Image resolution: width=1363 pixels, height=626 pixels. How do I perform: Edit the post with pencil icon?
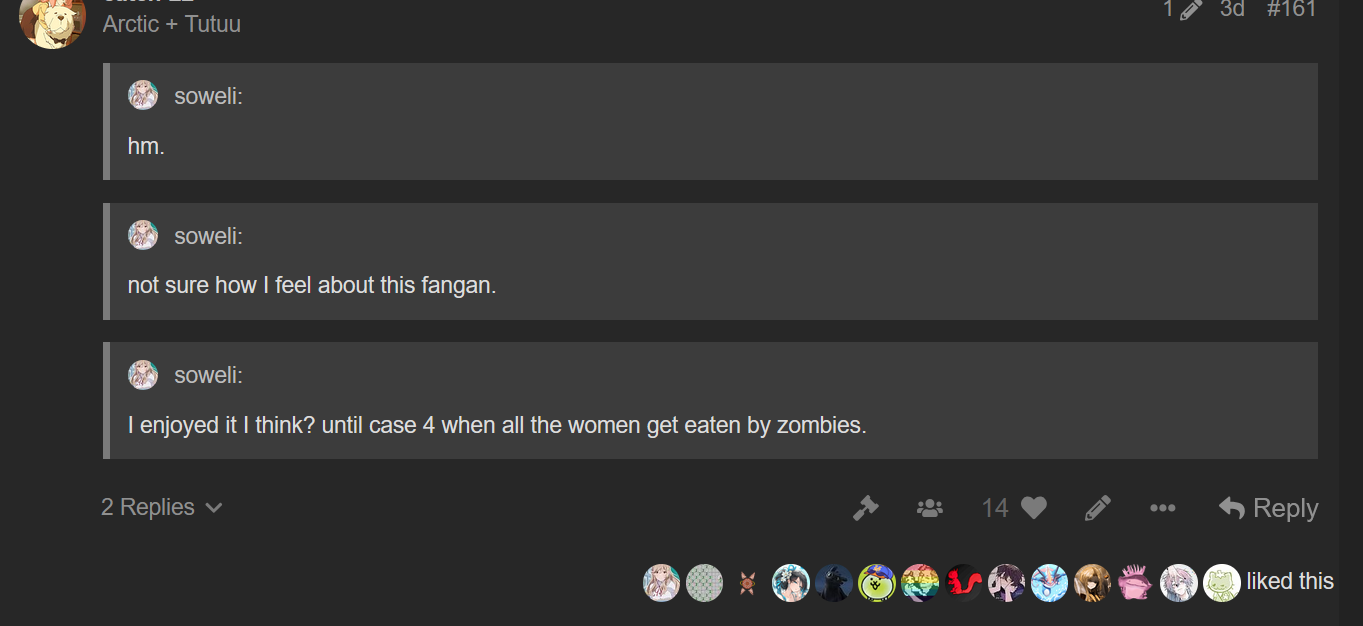point(1097,508)
